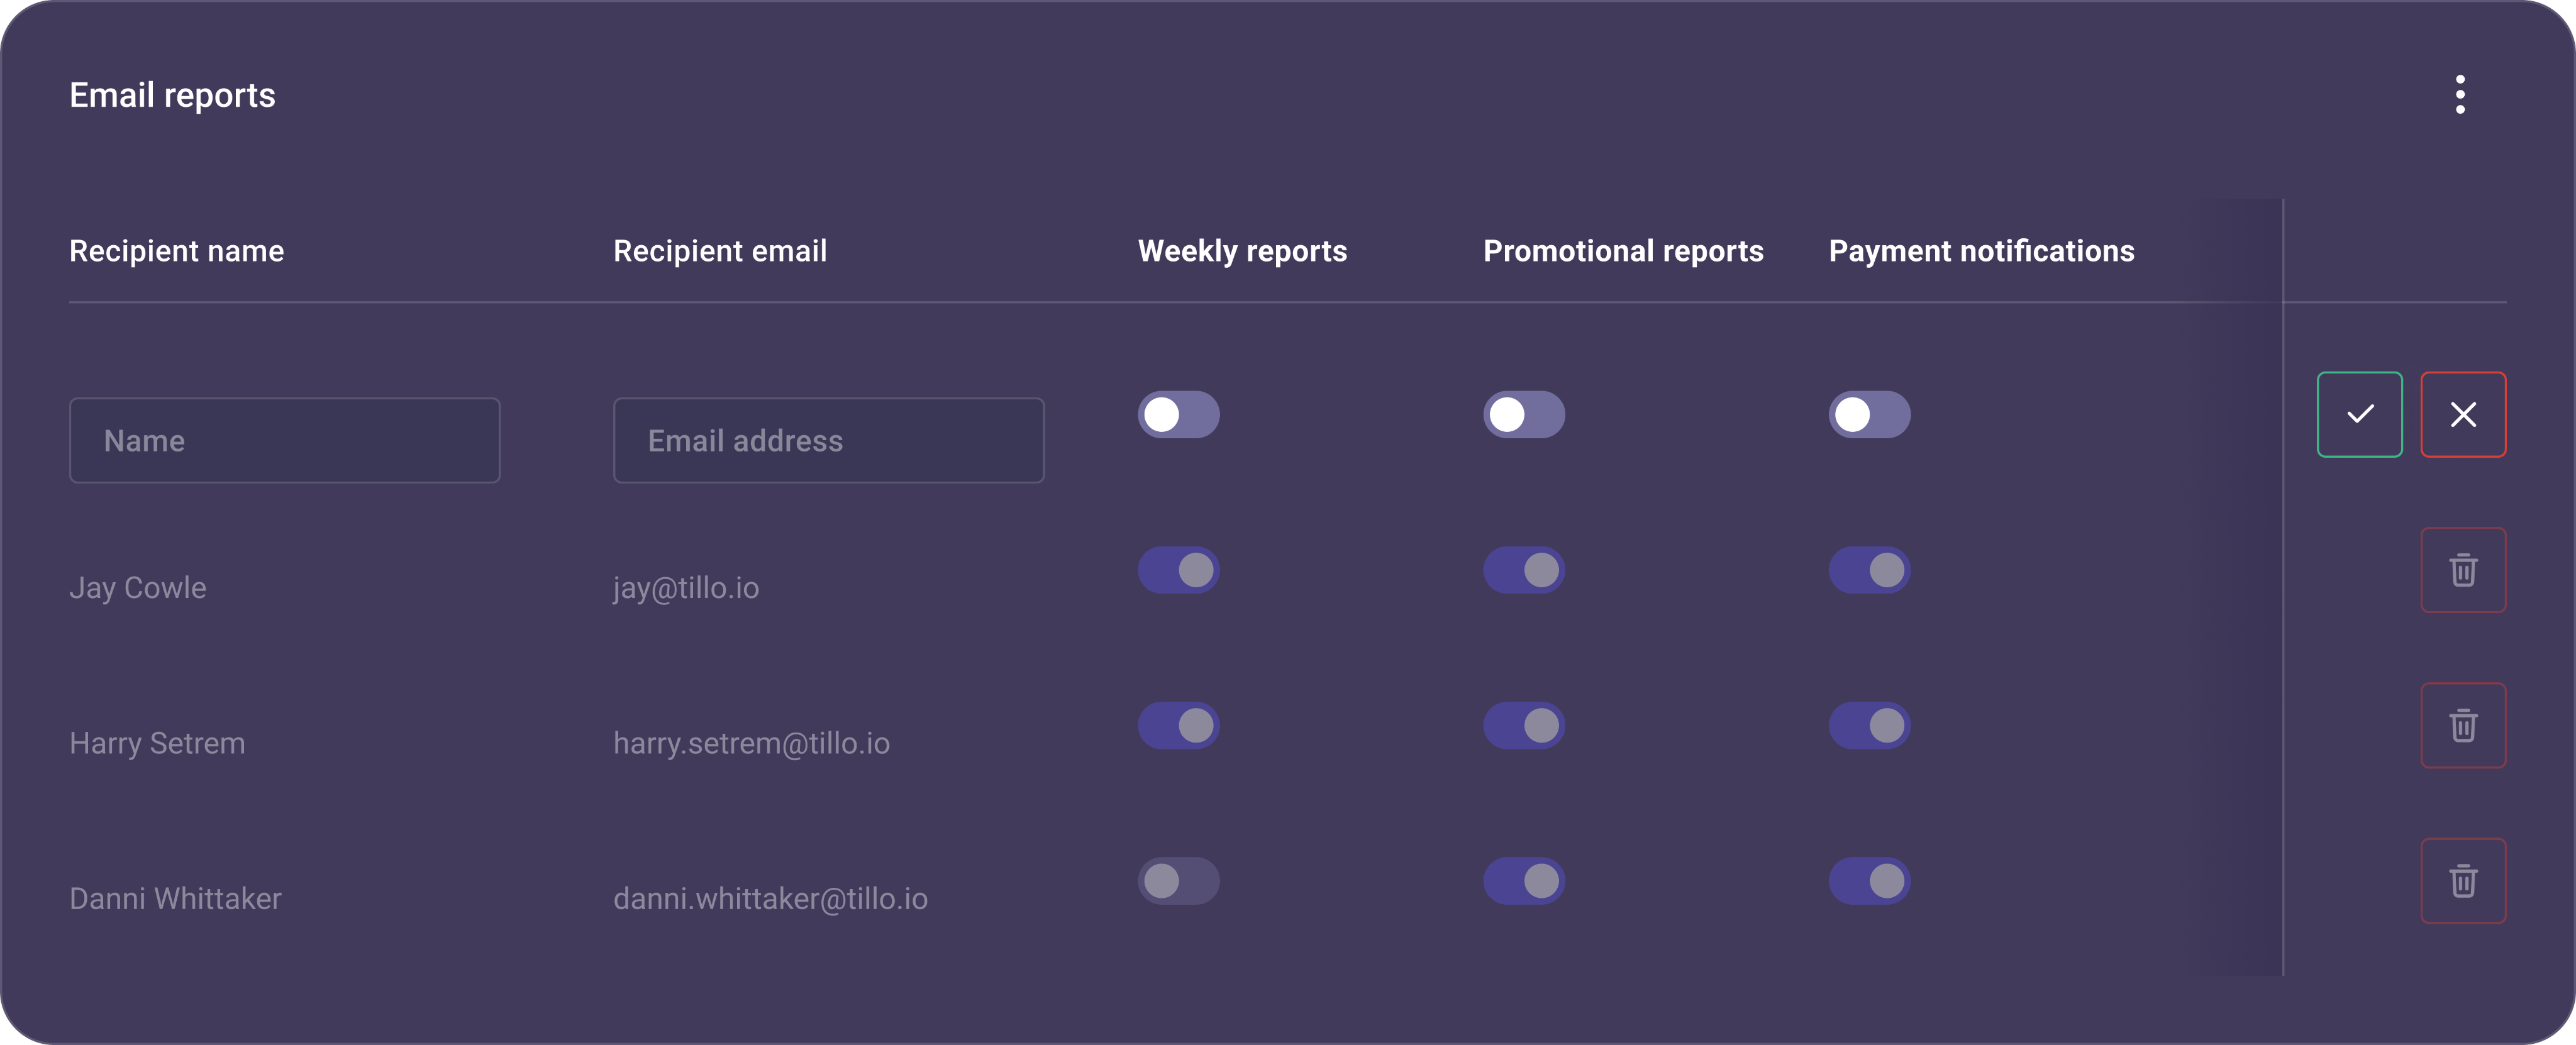The width and height of the screenshot is (2576, 1045).
Task: Click the Email address input field
Action: tap(828, 441)
